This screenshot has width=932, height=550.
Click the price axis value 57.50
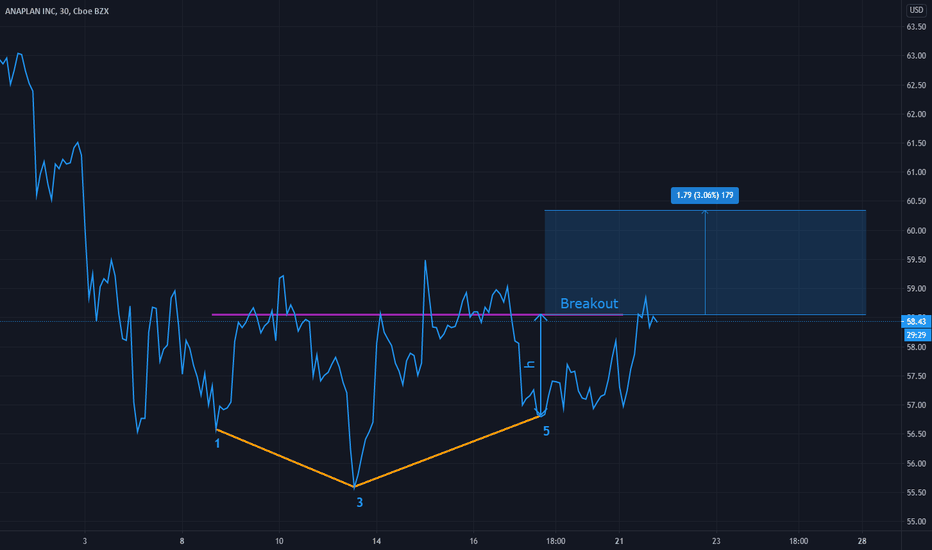tap(916, 376)
